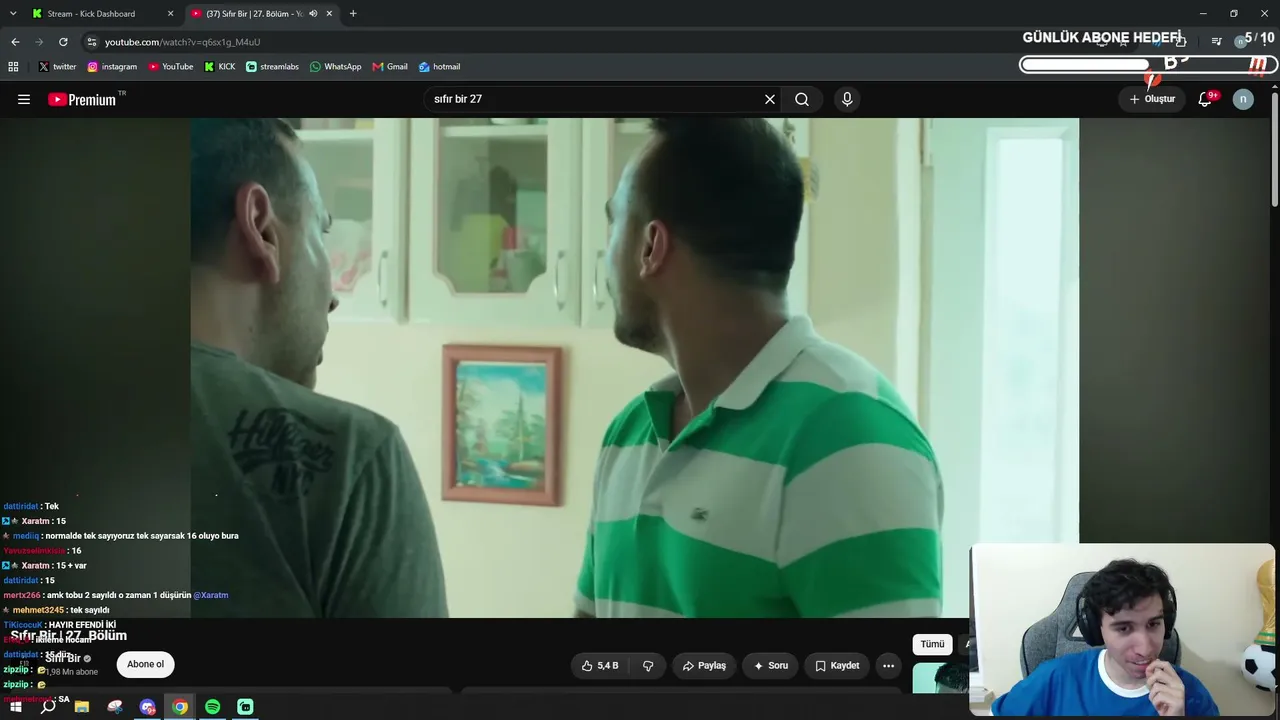Open Spotify from the taskbar
1280x720 pixels.
213,707
